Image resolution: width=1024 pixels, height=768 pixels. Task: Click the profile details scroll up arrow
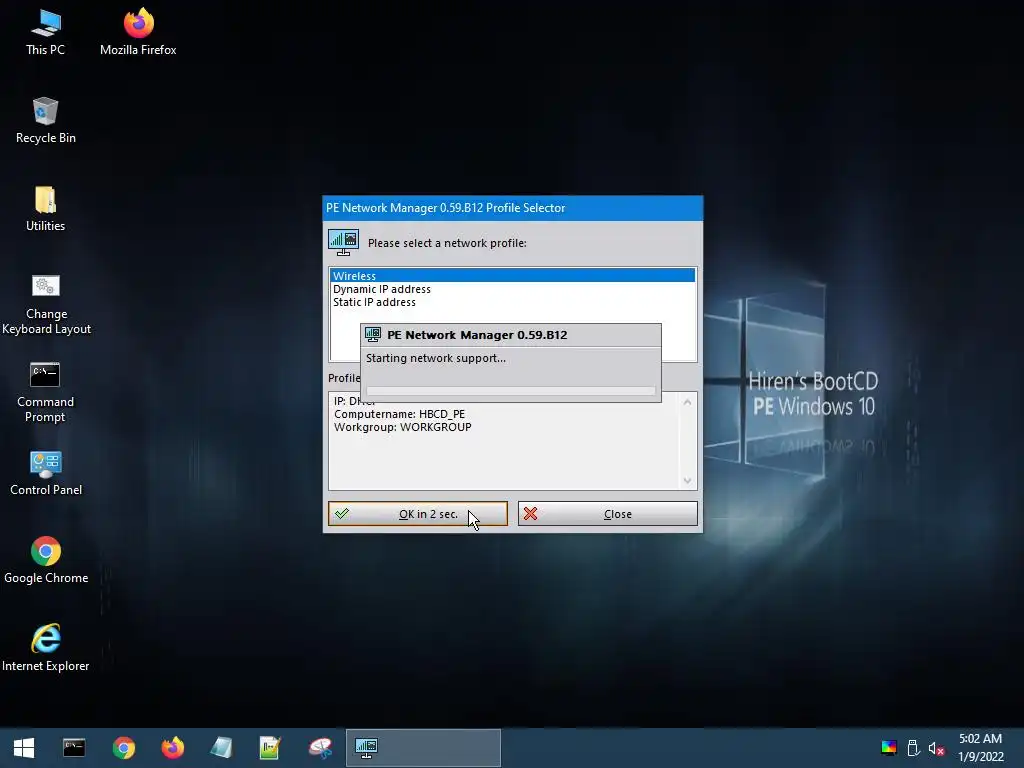687,402
